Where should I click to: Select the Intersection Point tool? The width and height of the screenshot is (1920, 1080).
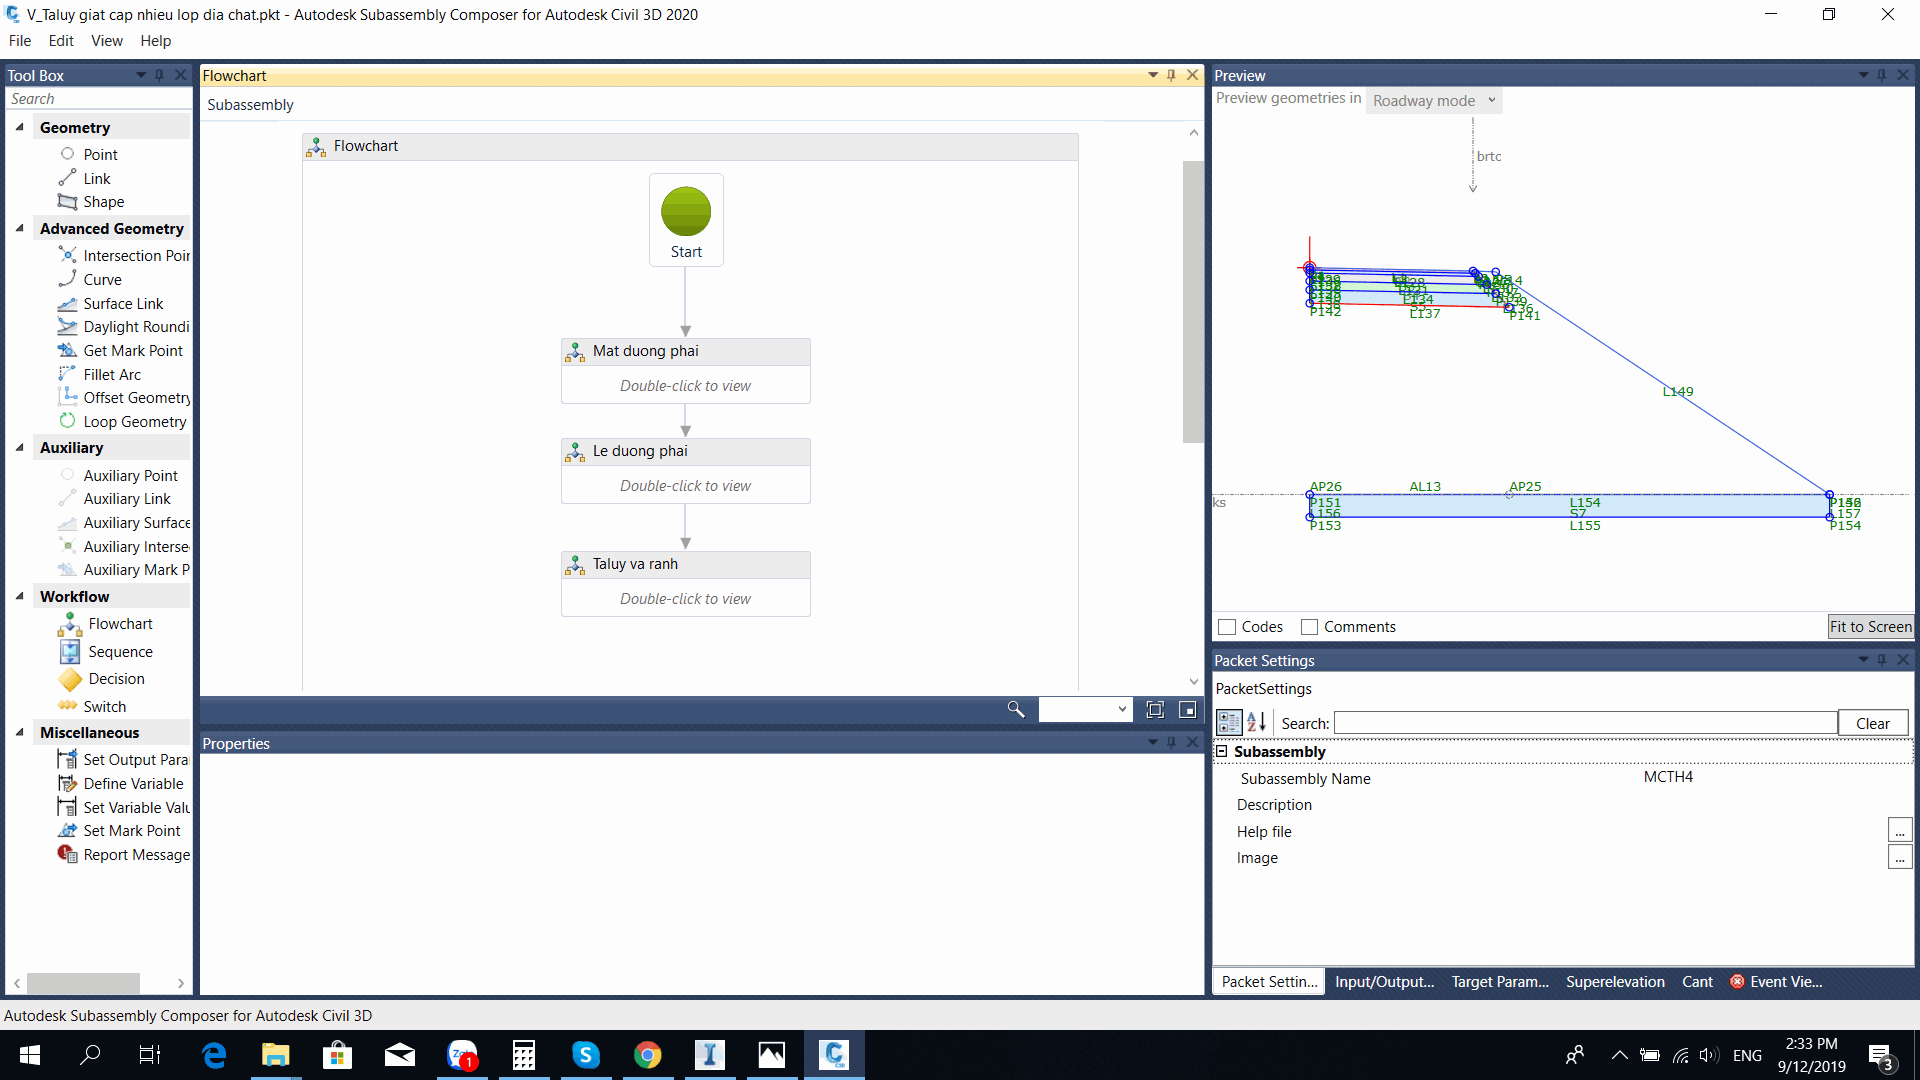(x=136, y=255)
